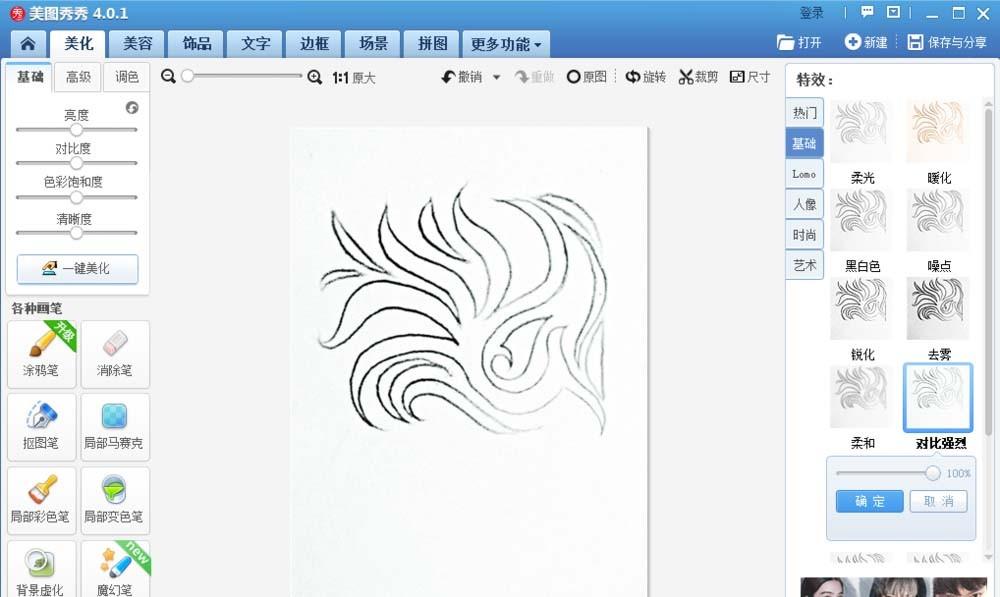The height and width of the screenshot is (597, 1000).
Task: Open the Lomo effects category tab
Action: 804,174
